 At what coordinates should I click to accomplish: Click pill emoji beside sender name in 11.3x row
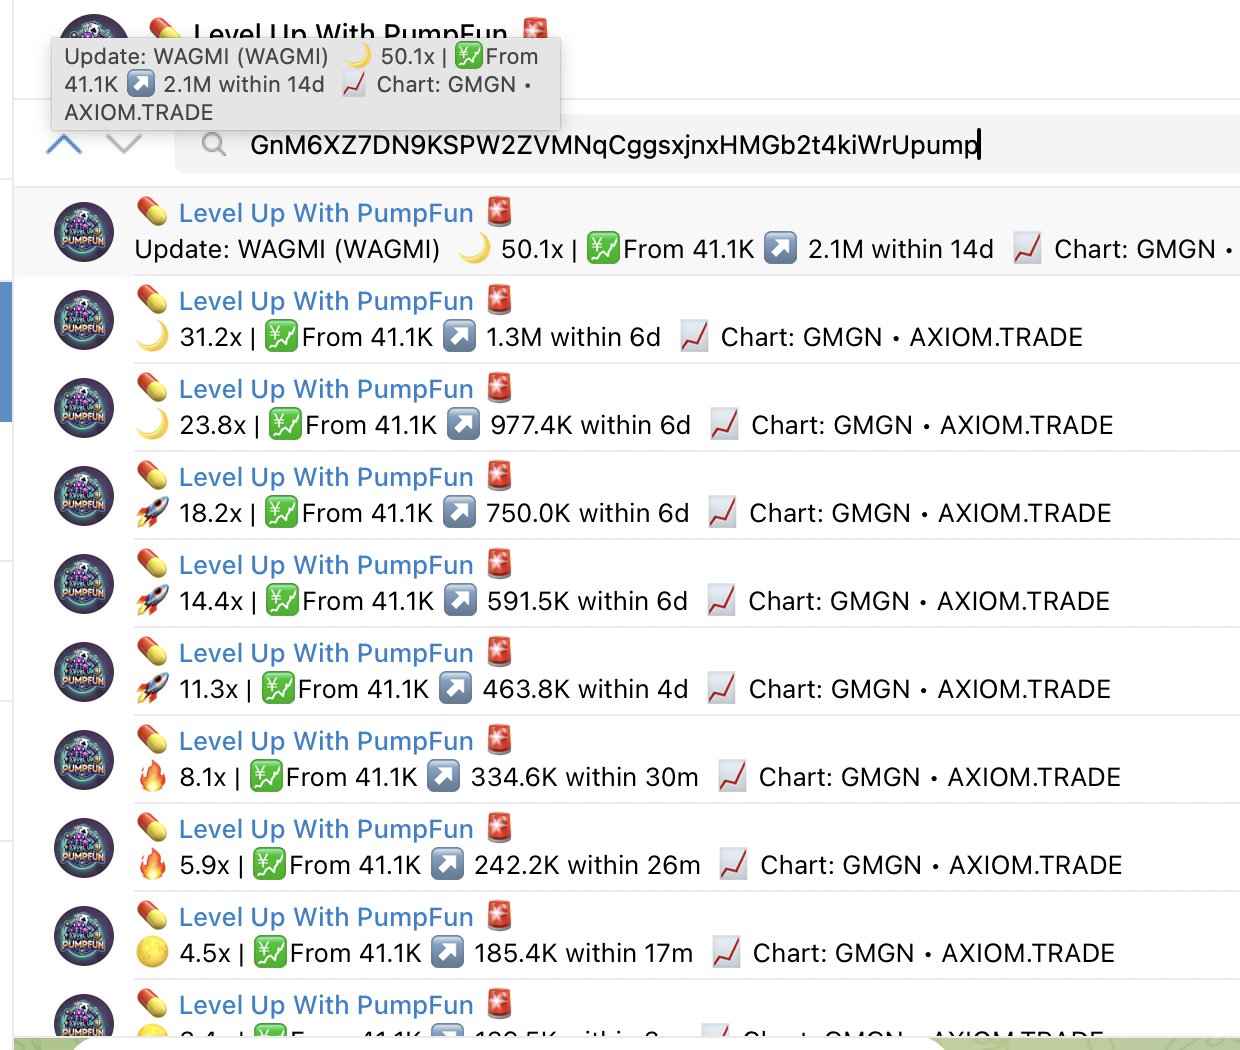pos(152,651)
